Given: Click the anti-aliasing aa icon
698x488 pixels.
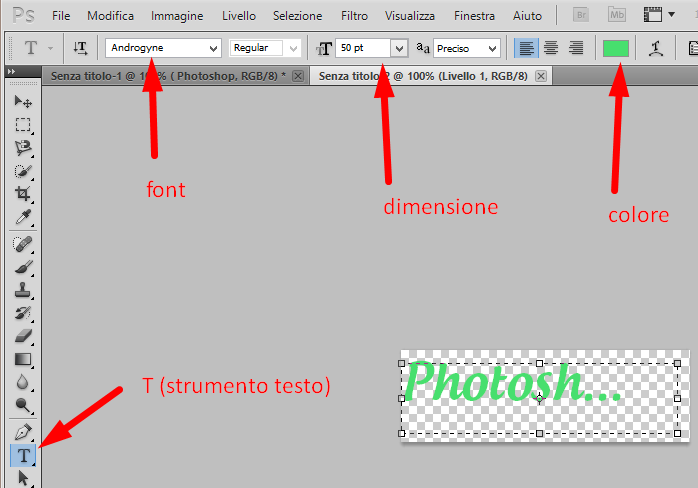Looking at the screenshot, I should point(423,48).
